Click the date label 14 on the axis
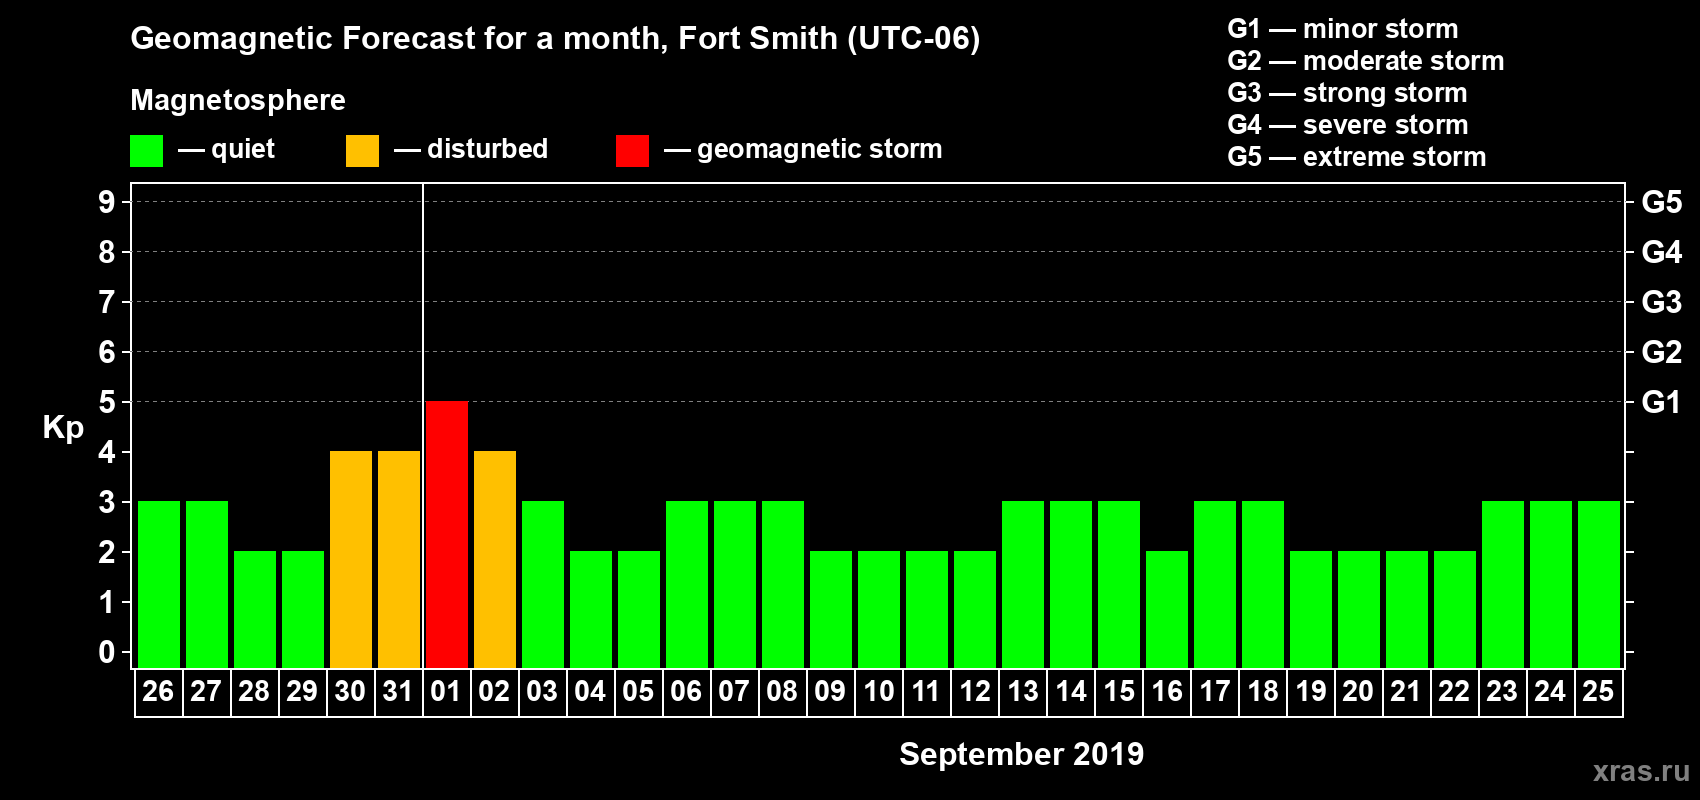The image size is (1700, 800). pos(1071,692)
